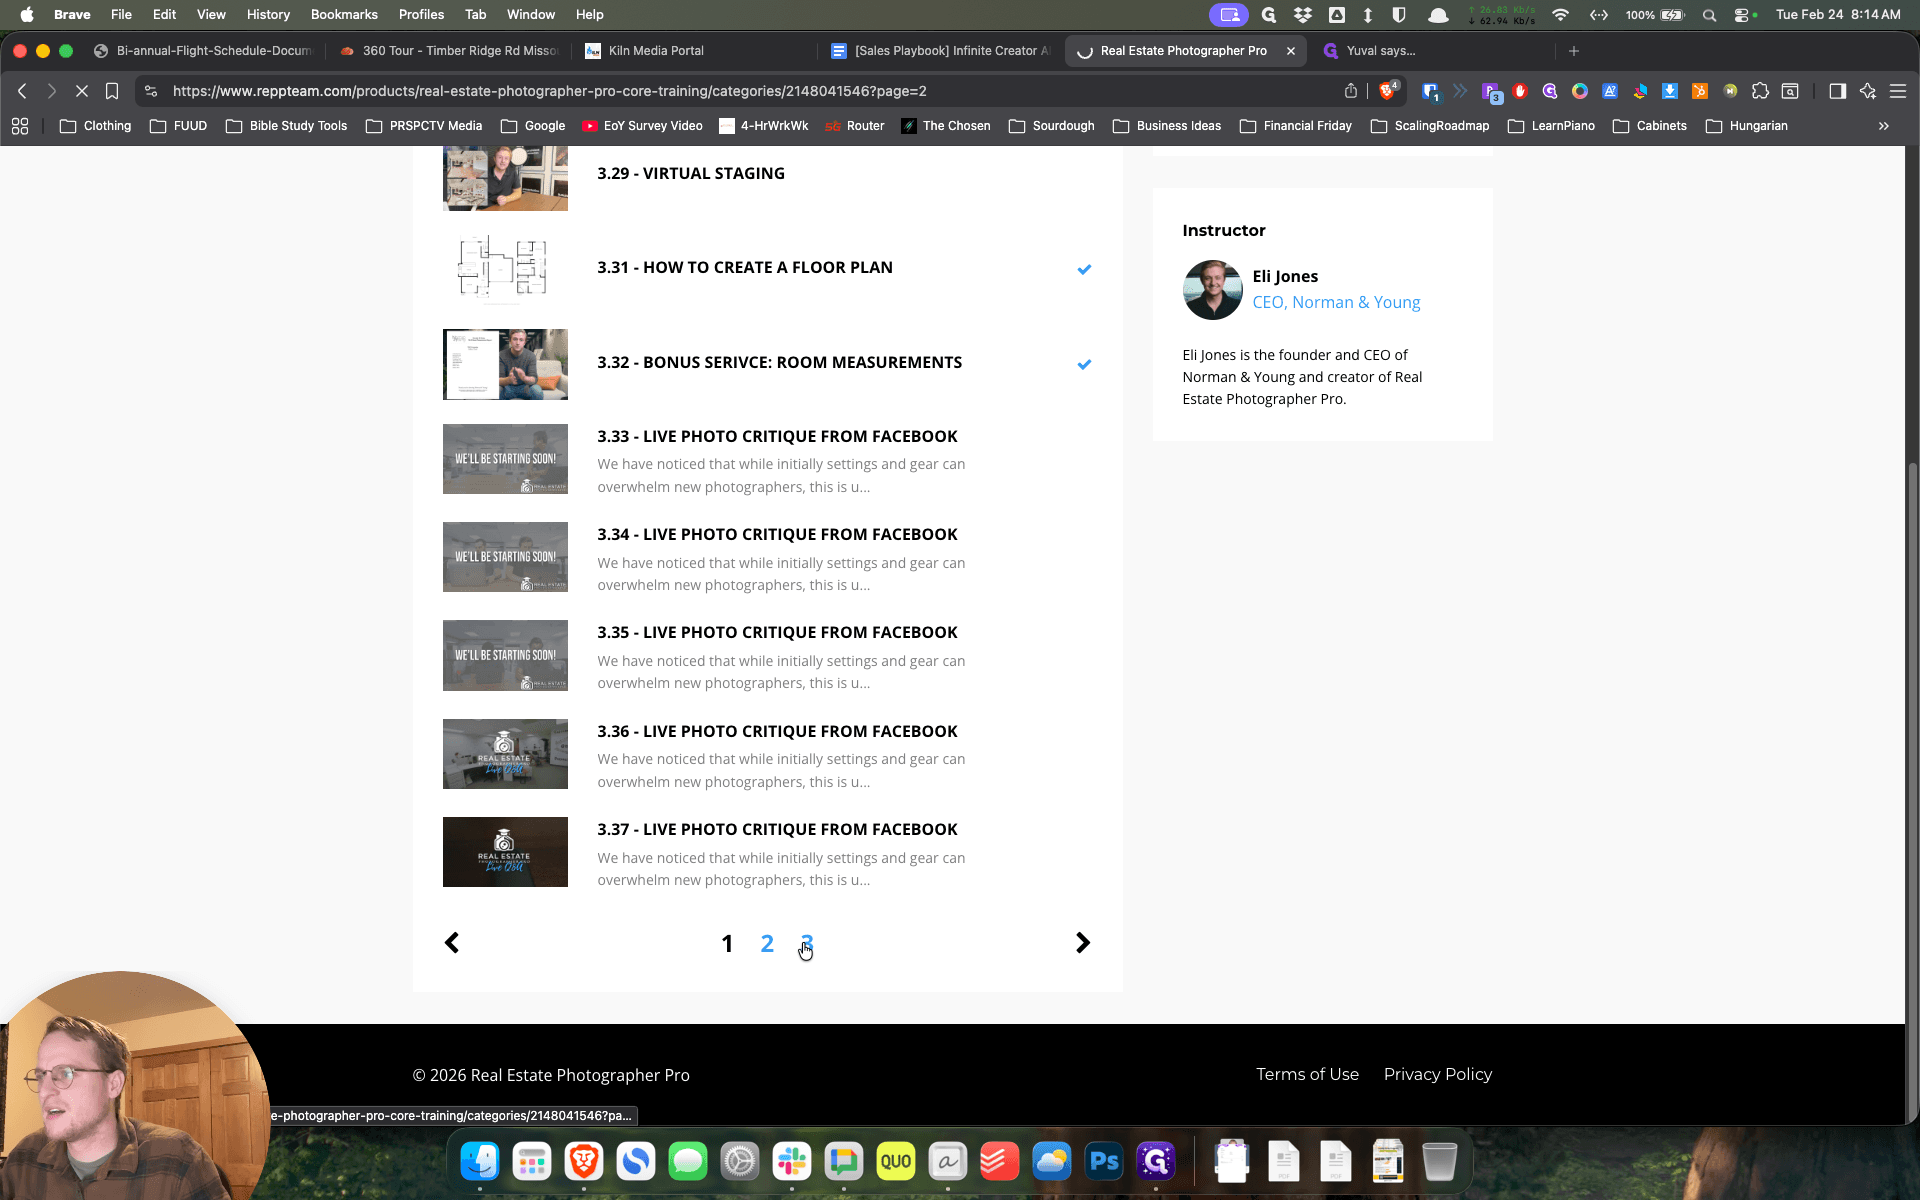
Task: Open the Sourdough bookmarks folder
Action: (1052, 126)
